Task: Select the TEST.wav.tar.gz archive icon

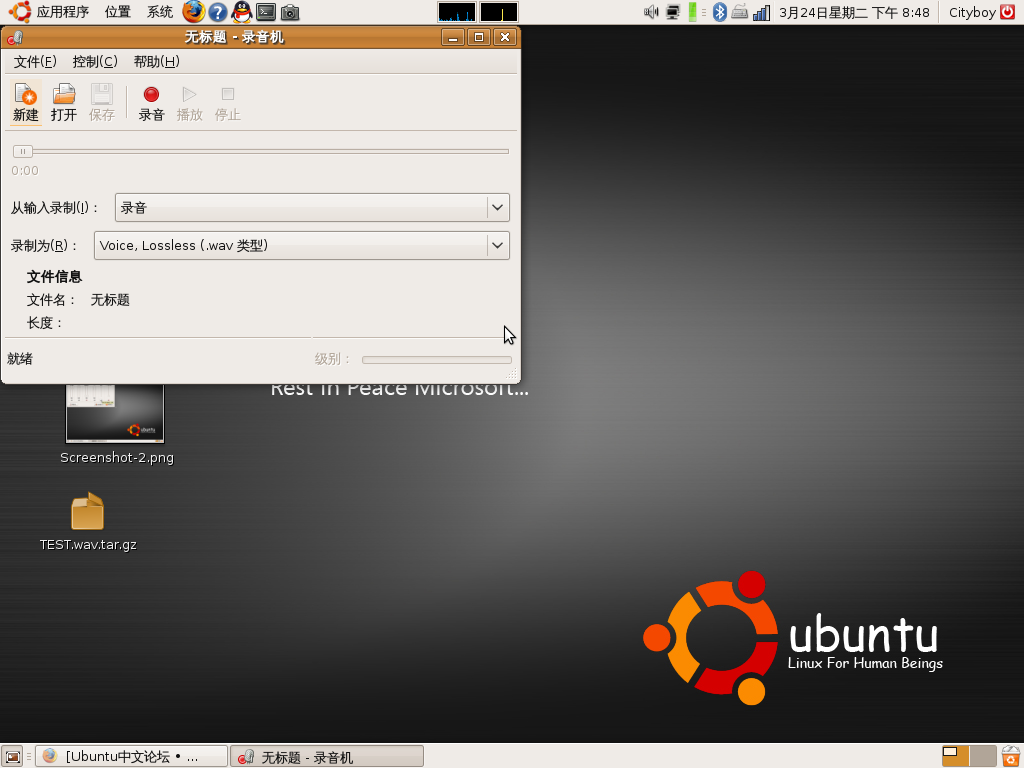Action: click(88, 511)
